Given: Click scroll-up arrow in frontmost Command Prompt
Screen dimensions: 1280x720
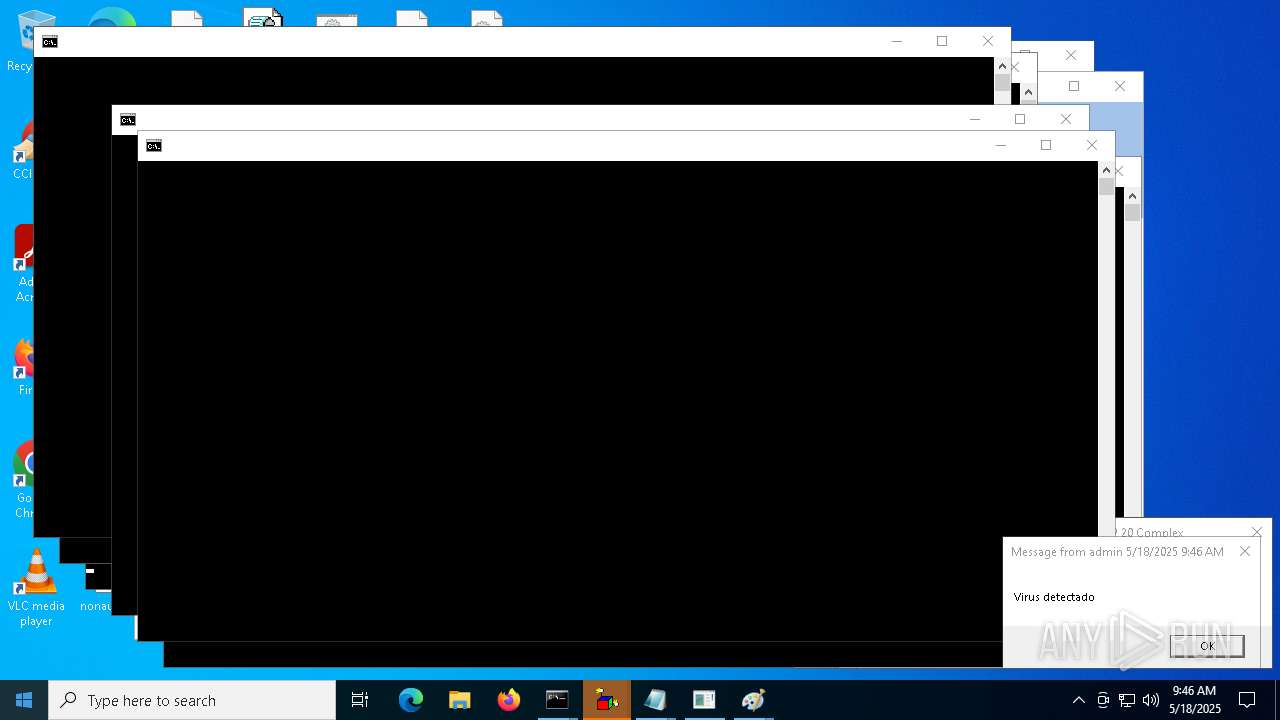Looking at the screenshot, I should (1106, 170).
